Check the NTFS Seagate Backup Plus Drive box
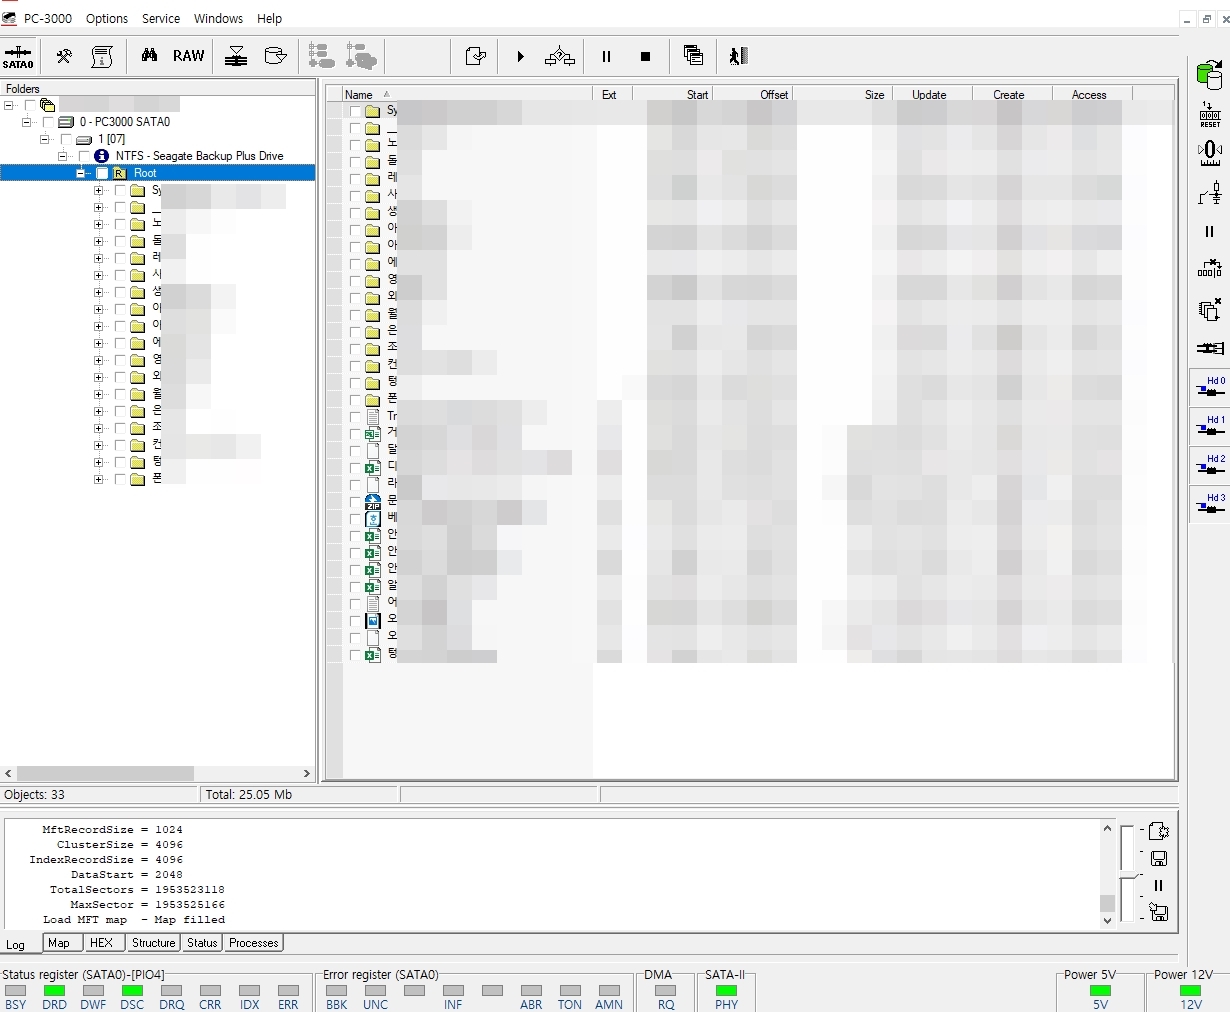Image resolution: width=1230 pixels, height=1012 pixels. point(84,156)
